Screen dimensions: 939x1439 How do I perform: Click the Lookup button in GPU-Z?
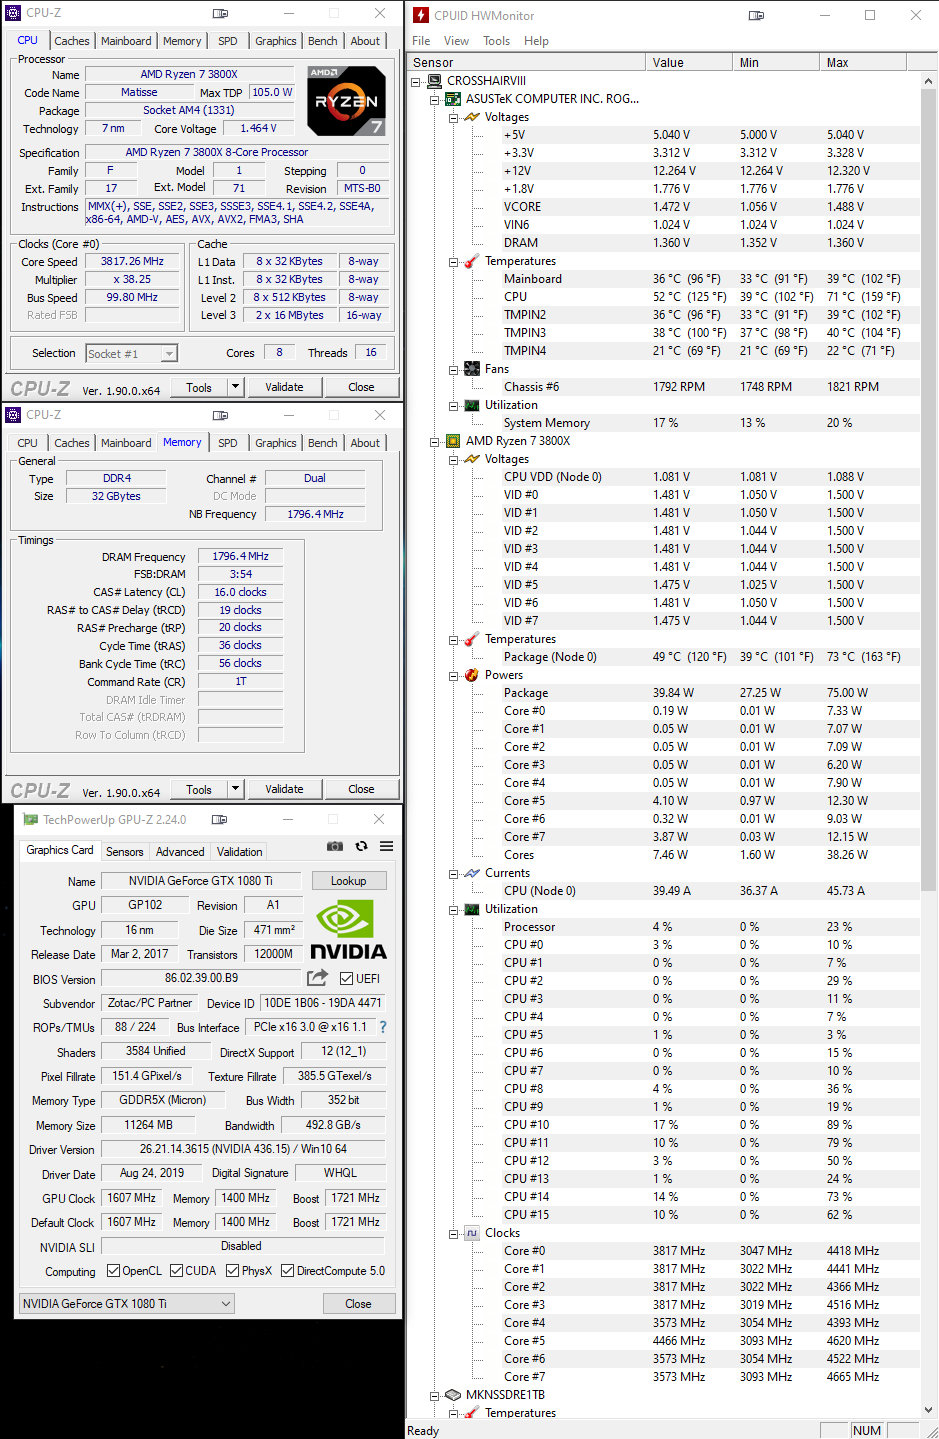coord(349,881)
